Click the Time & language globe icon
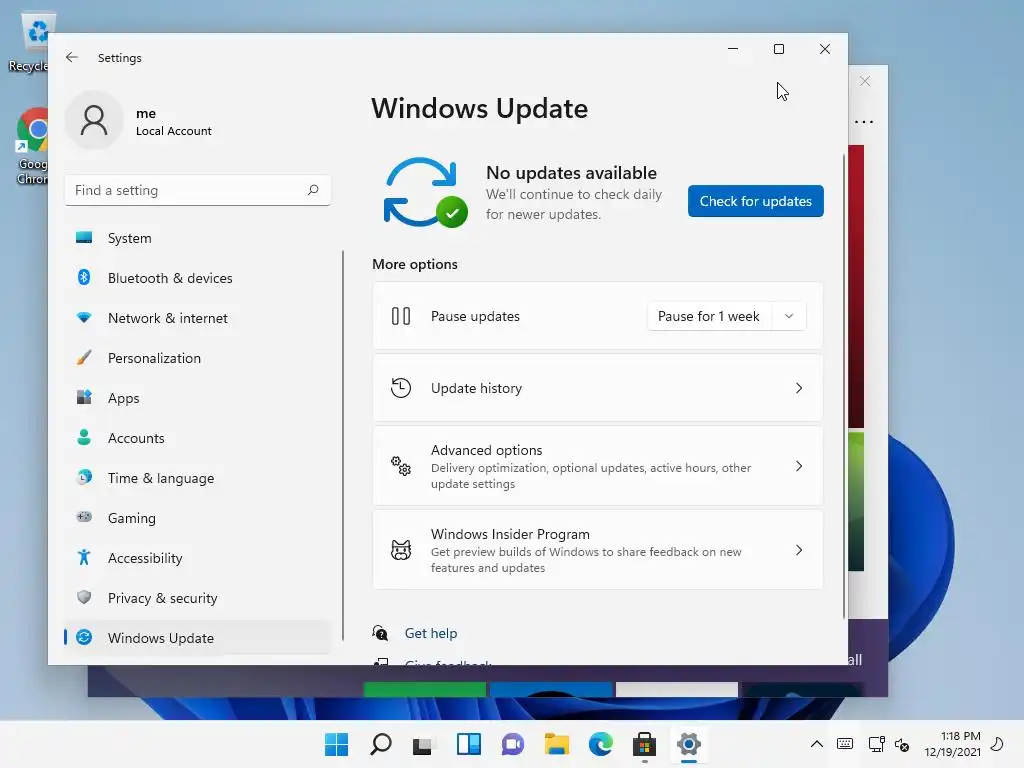1024x768 pixels. 84,477
